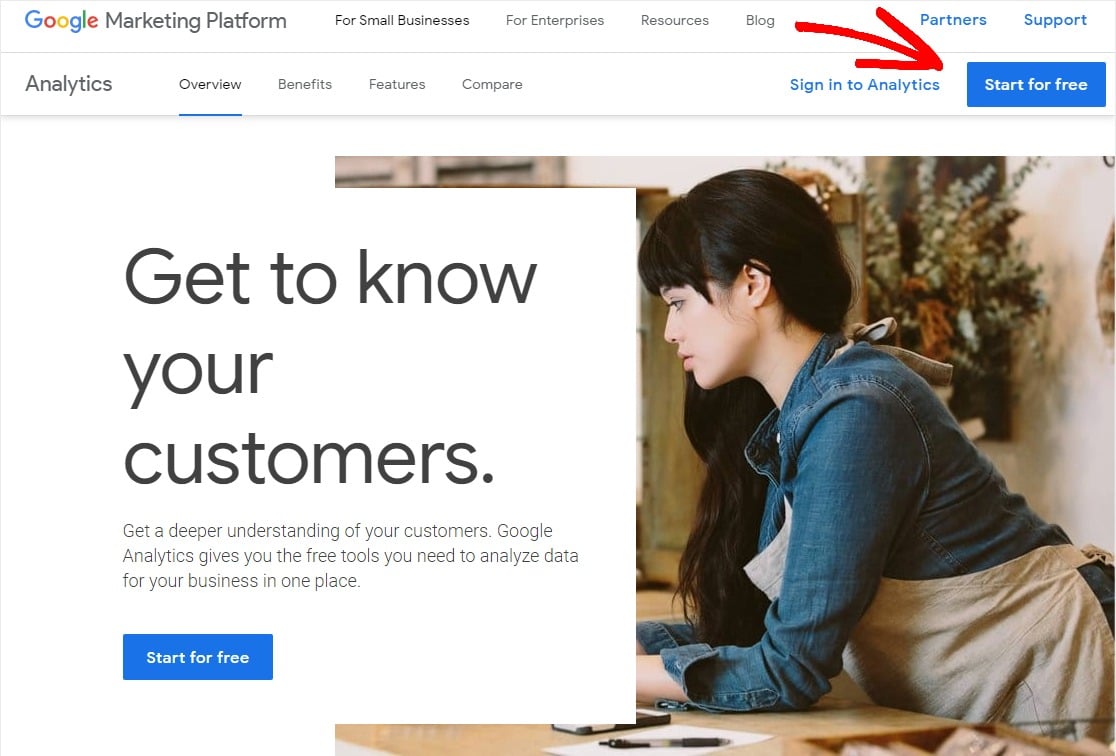Open the For Enterprises menu
Screen dimensions: 1116x756
(x=554, y=21)
